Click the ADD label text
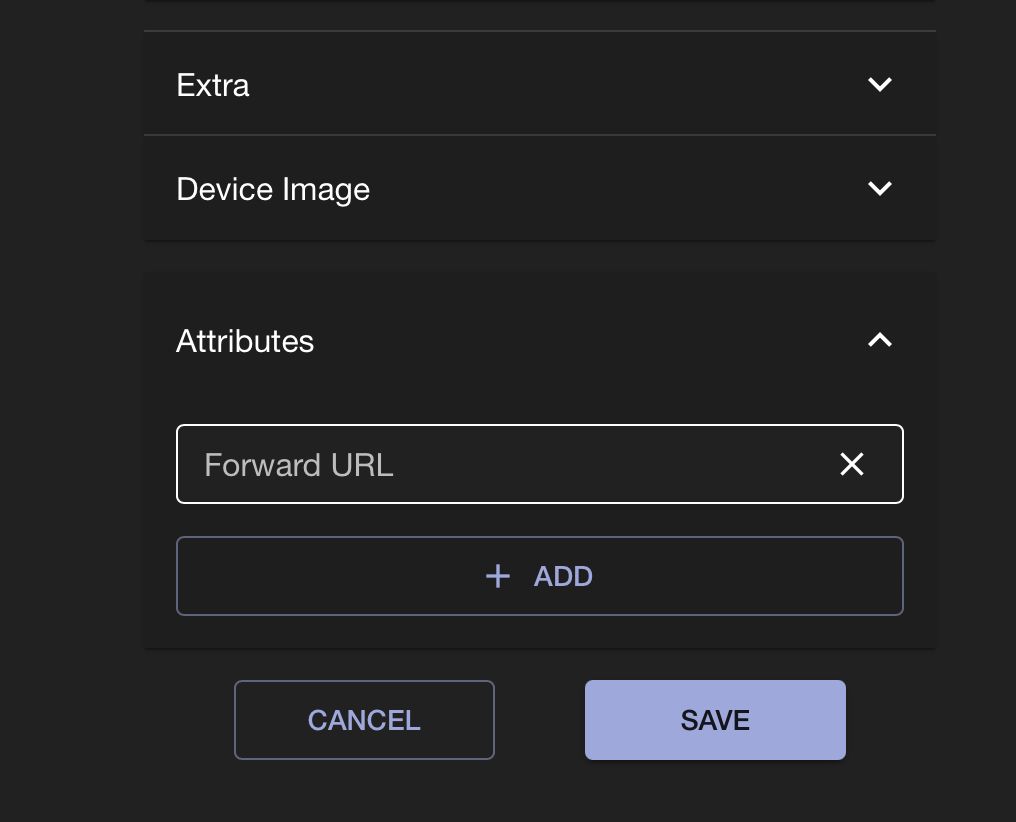The image size is (1016, 822). pyautogui.click(x=563, y=577)
